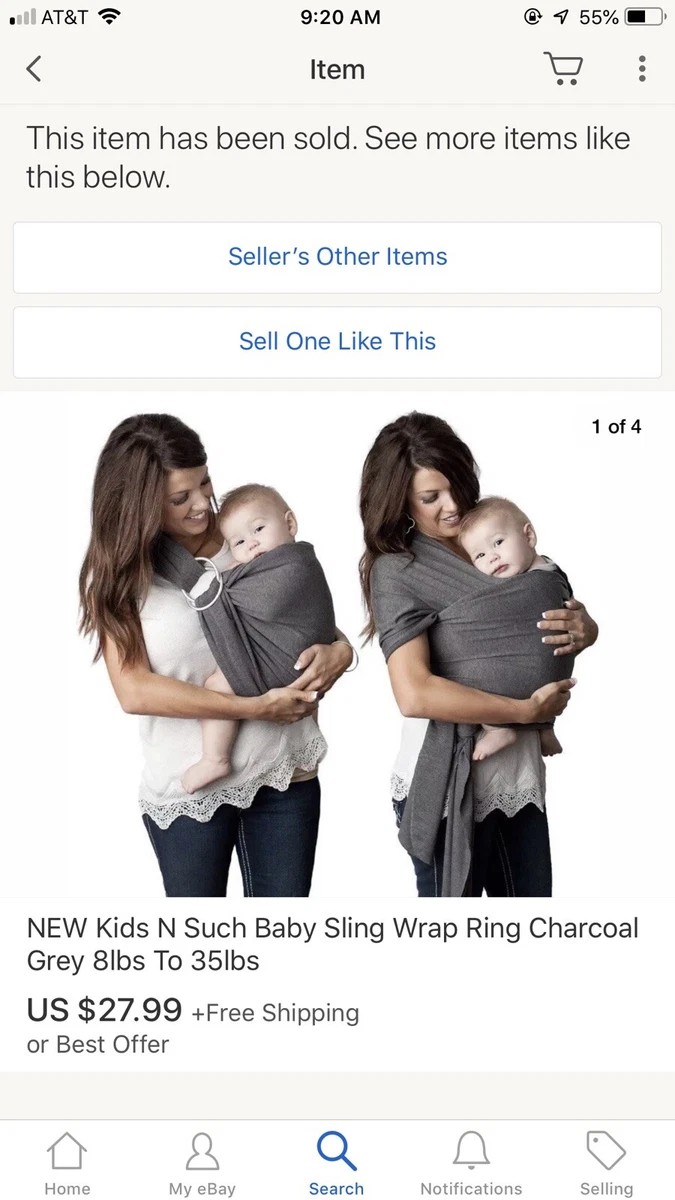
Task: View the wrap carrier product photo
Action: click(478, 655)
